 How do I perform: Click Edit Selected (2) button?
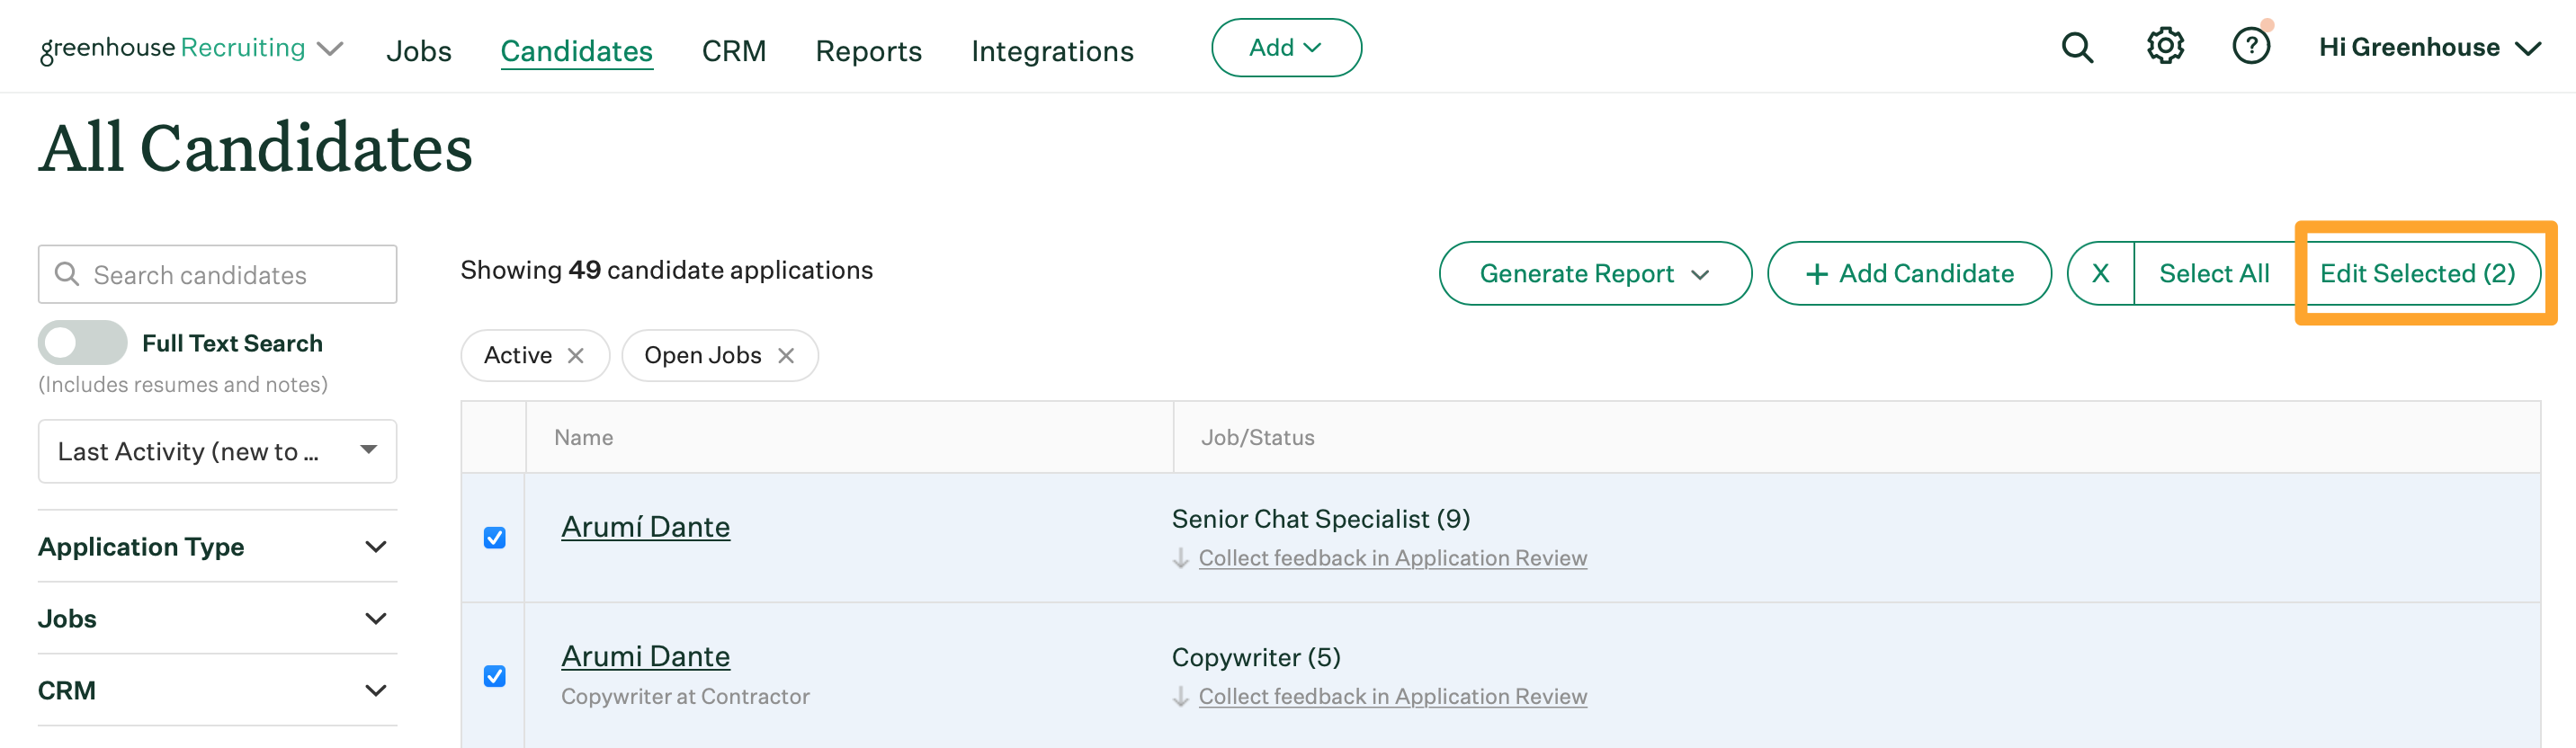(x=2416, y=273)
